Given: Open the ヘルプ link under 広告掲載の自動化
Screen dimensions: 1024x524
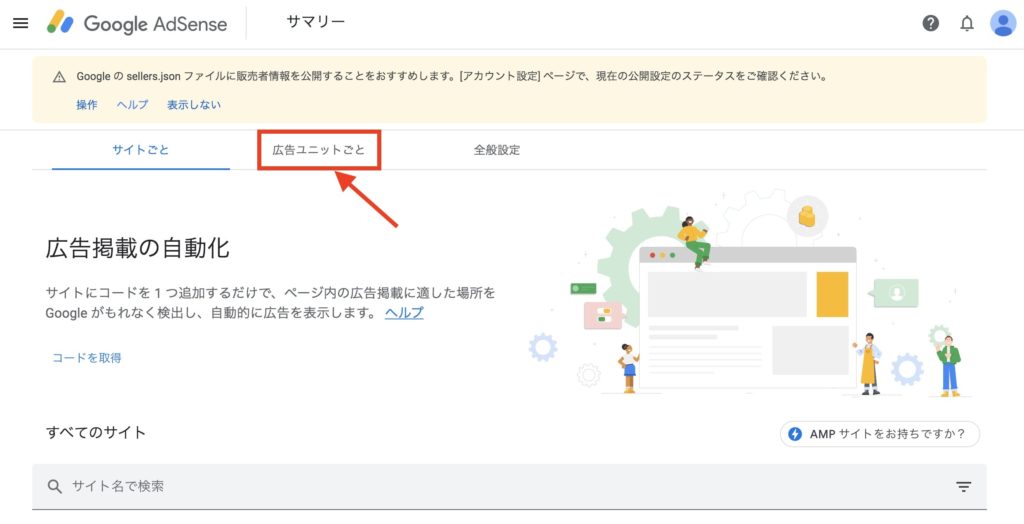Looking at the screenshot, I should (x=404, y=313).
